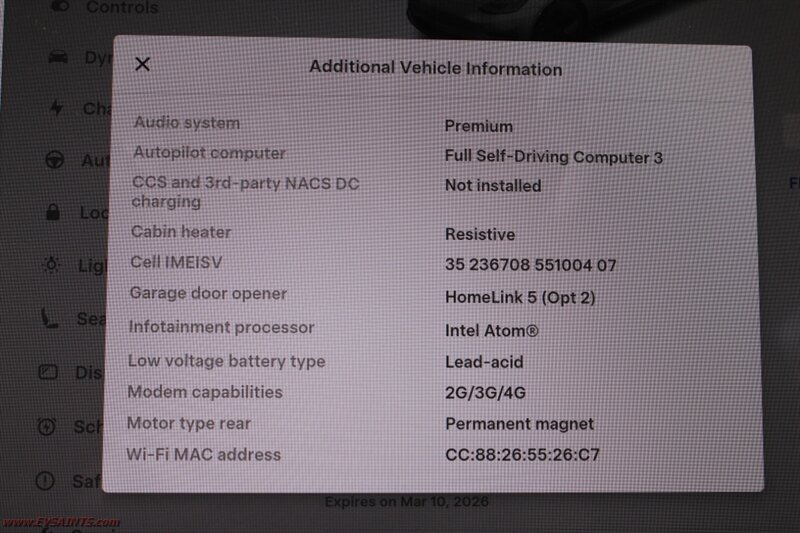Image resolution: width=800 pixels, height=533 pixels.
Task: Tap the Wi-Fi MAC address value
Action: point(522,454)
